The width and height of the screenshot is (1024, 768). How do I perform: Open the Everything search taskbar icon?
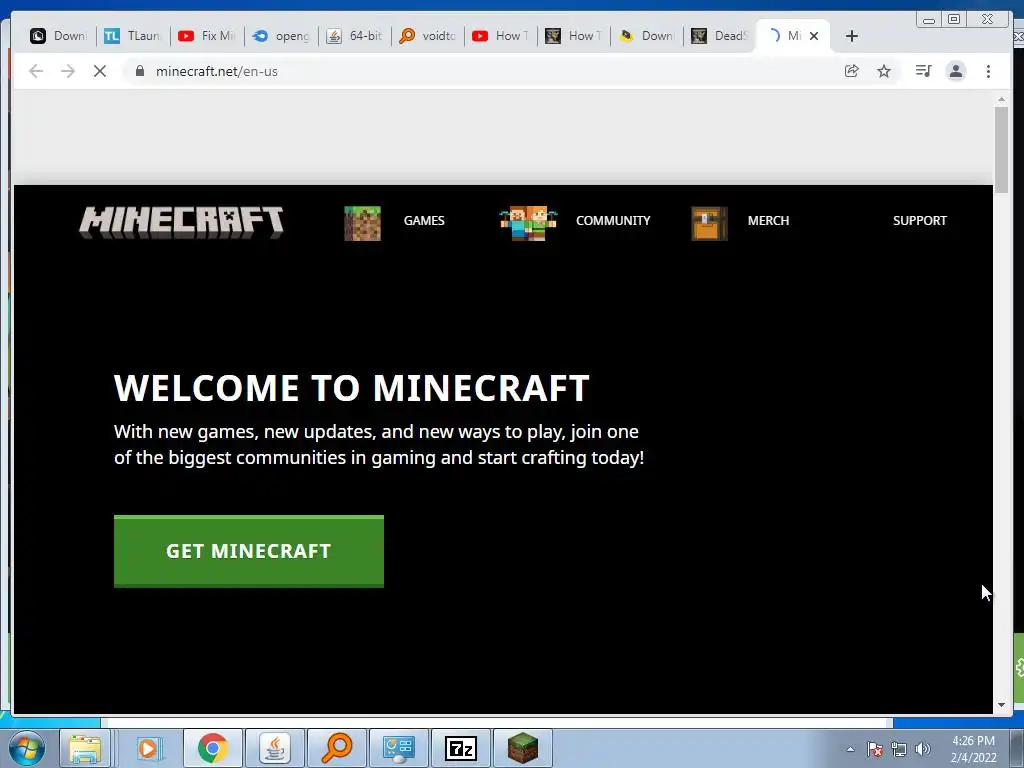(x=337, y=748)
